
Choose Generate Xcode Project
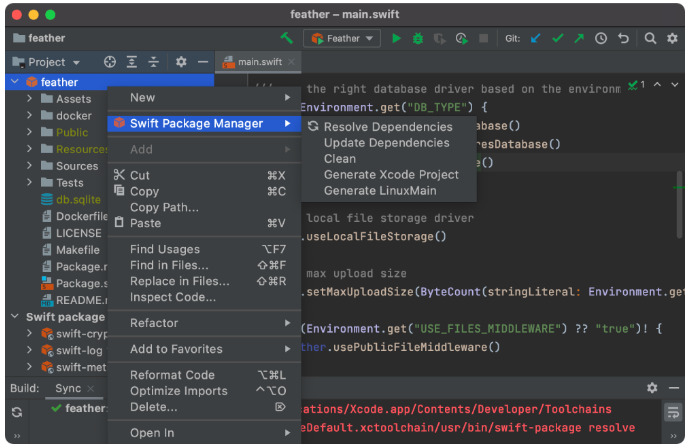point(389,174)
